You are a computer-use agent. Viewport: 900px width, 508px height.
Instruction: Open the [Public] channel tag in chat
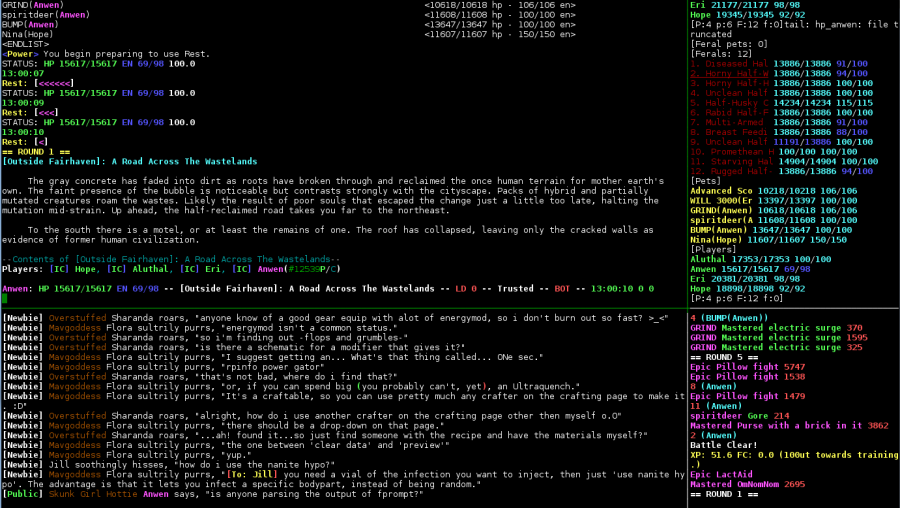(24, 493)
